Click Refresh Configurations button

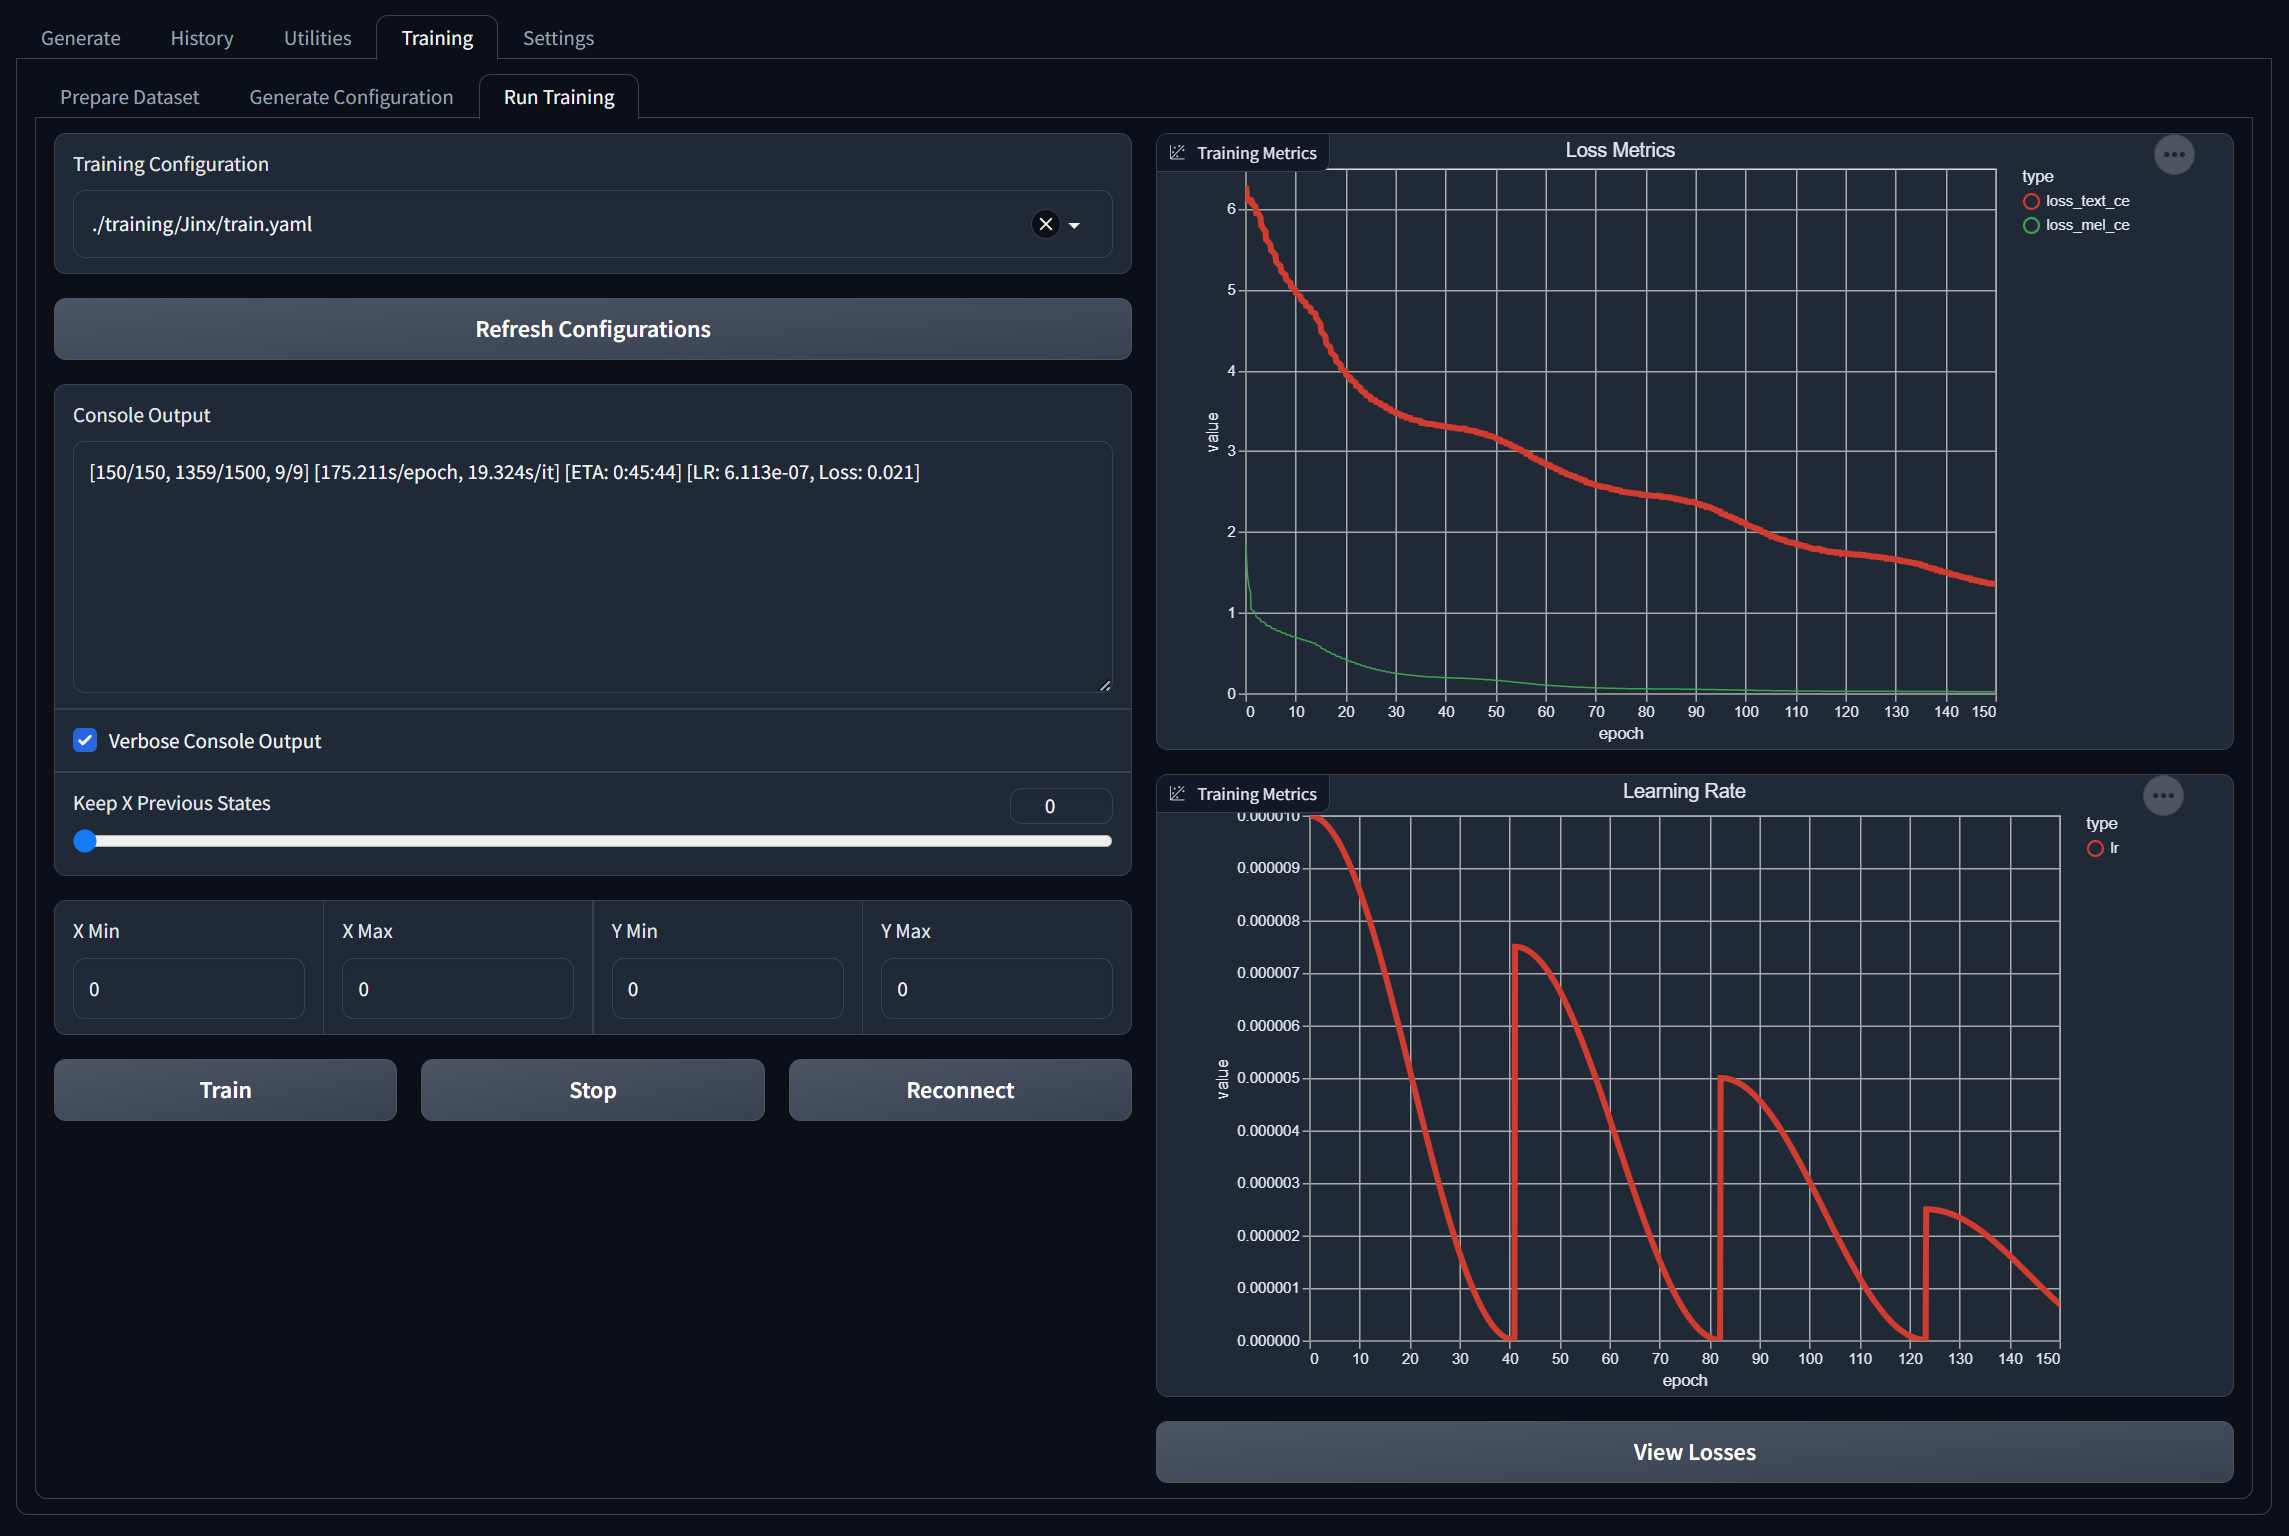pos(593,329)
